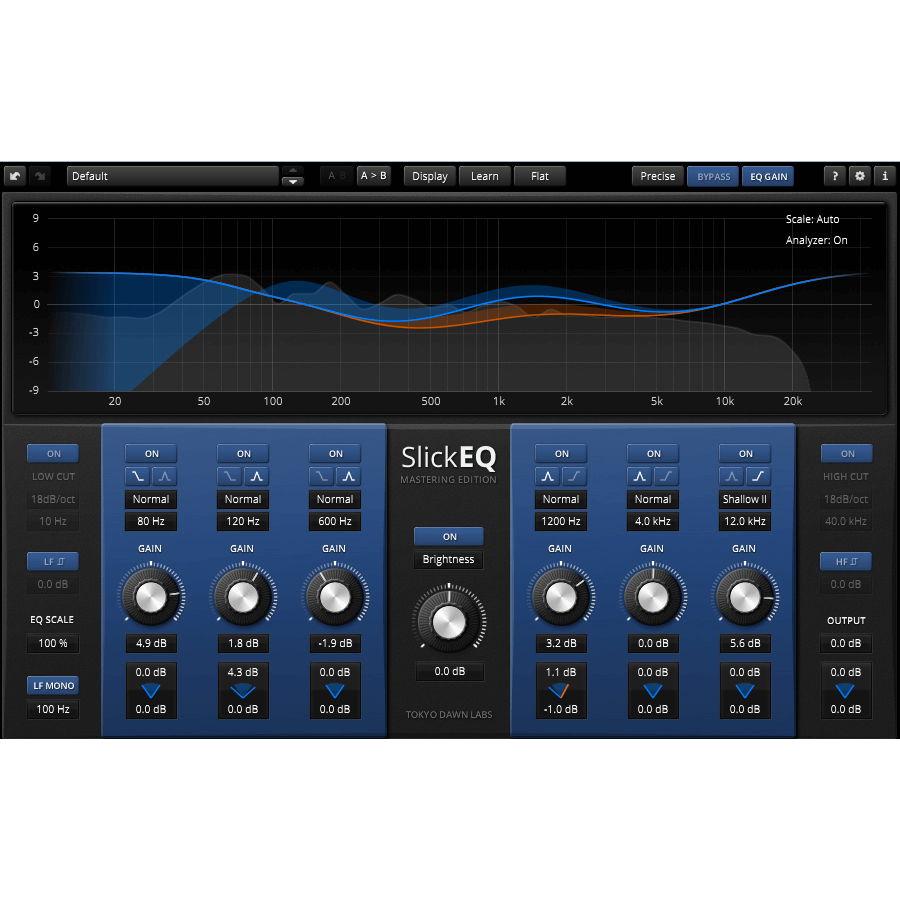Select high shelf shape for 1200 Hz band
The width and height of the screenshot is (900, 900).
point(575,476)
